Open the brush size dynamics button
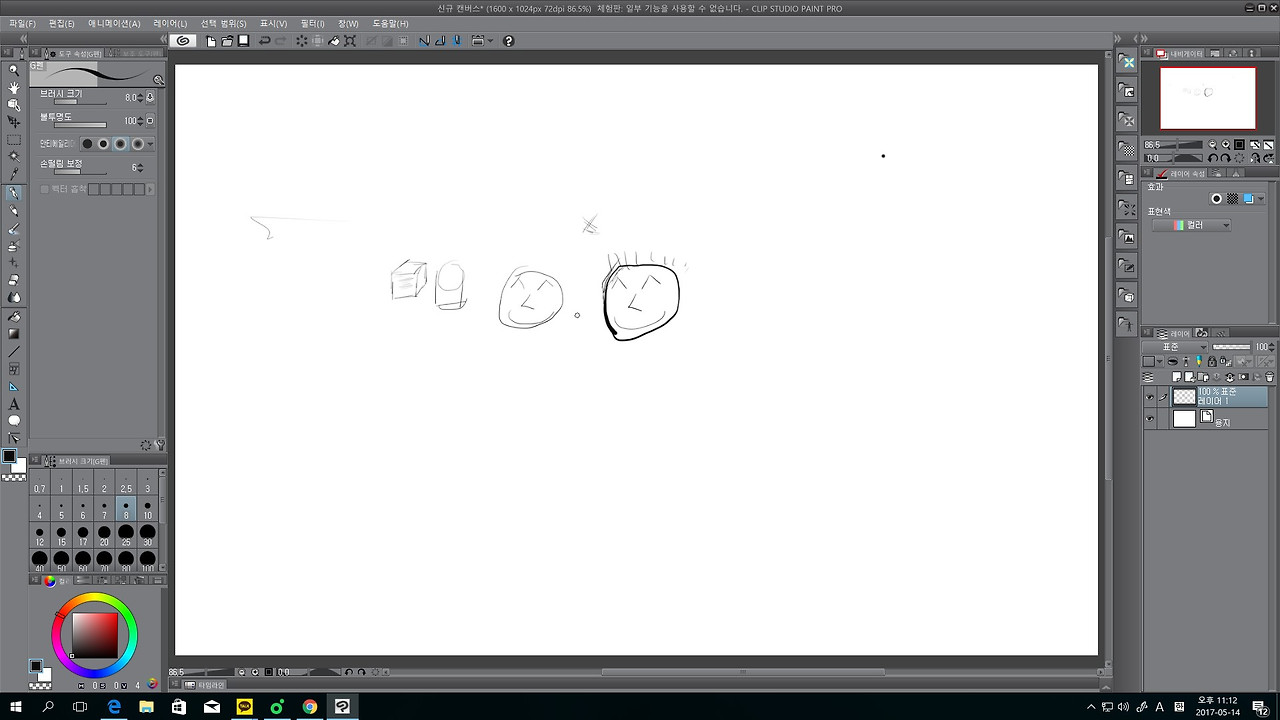The image size is (1280, 720). point(150,98)
